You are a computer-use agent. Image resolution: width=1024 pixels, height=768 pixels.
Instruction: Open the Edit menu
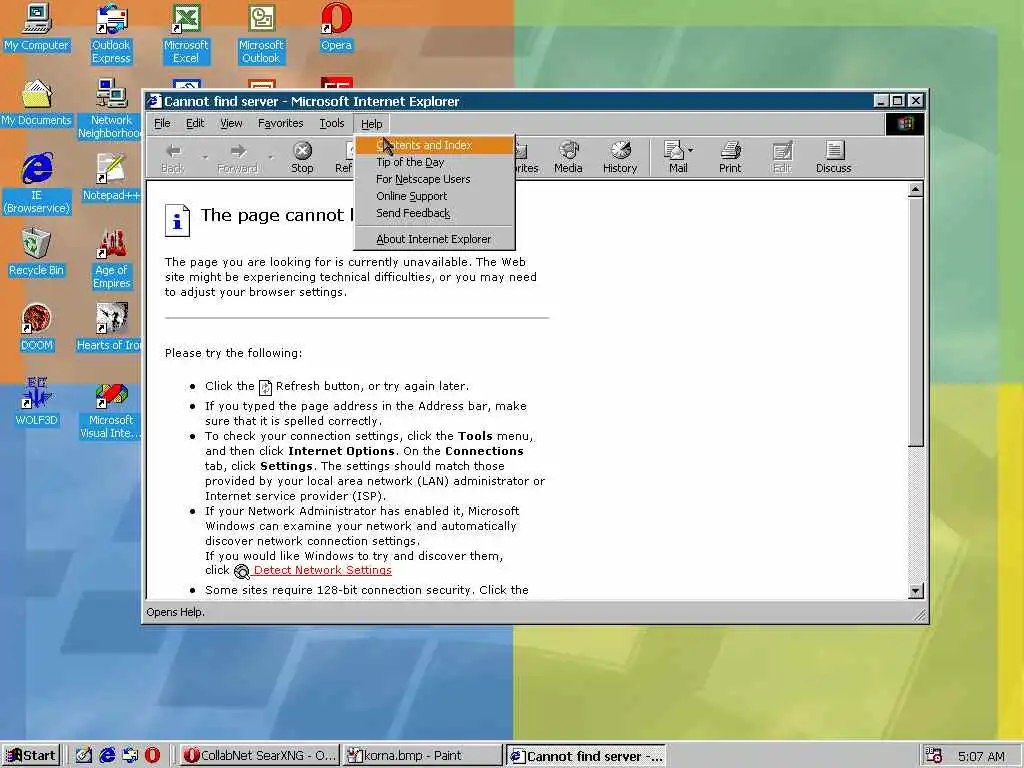point(195,123)
